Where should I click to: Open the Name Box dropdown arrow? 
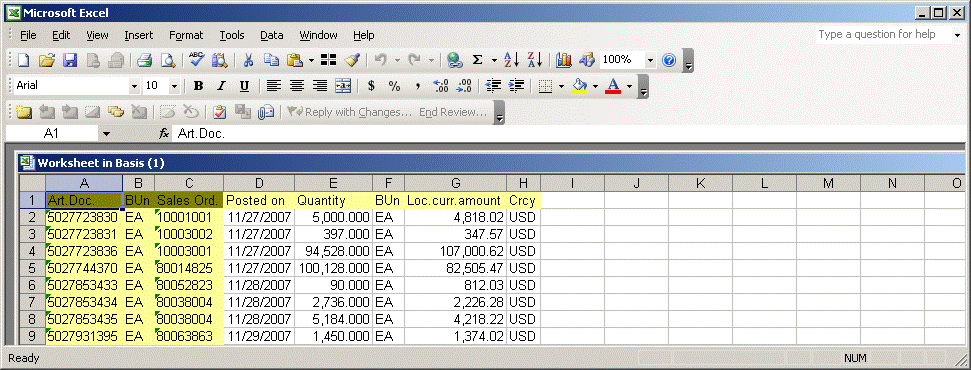pyautogui.click(x=107, y=133)
